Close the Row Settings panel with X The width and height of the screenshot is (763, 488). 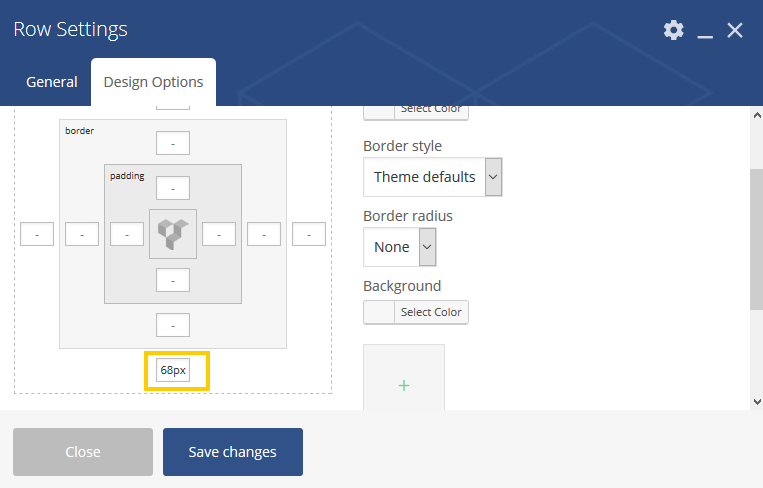coord(735,30)
